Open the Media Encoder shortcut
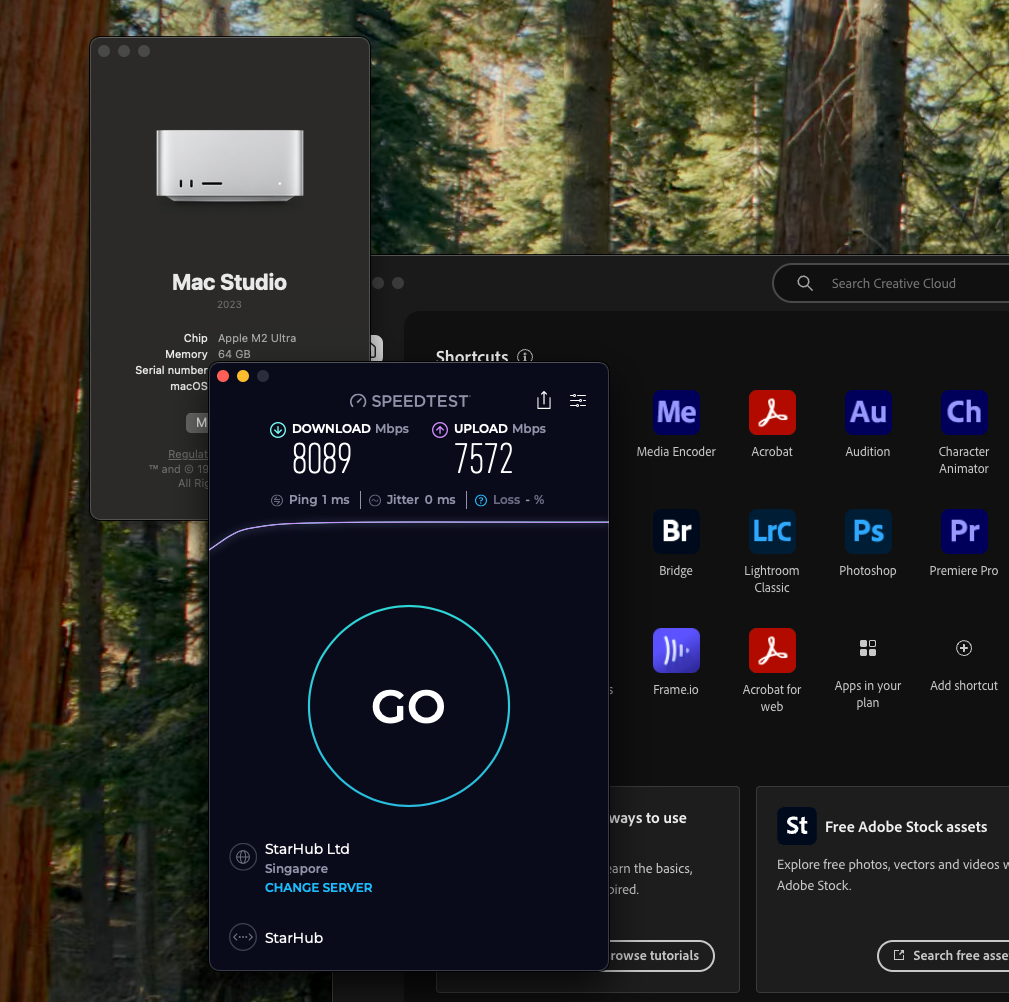 tap(676, 413)
